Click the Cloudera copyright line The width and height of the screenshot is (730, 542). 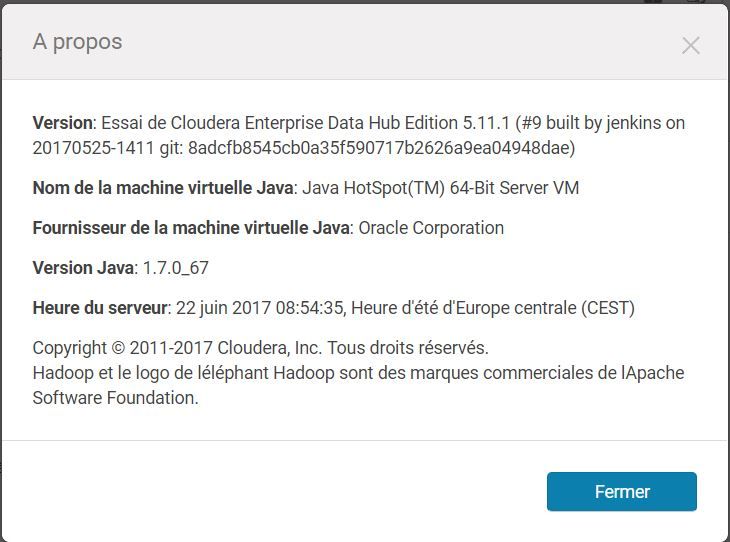[260, 348]
